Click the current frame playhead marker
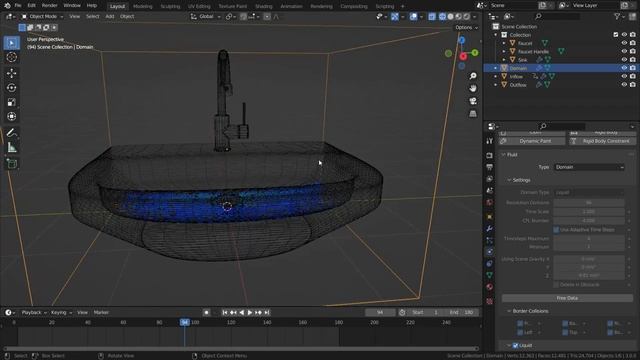Viewport: 640px width, 360px height. (185, 322)
